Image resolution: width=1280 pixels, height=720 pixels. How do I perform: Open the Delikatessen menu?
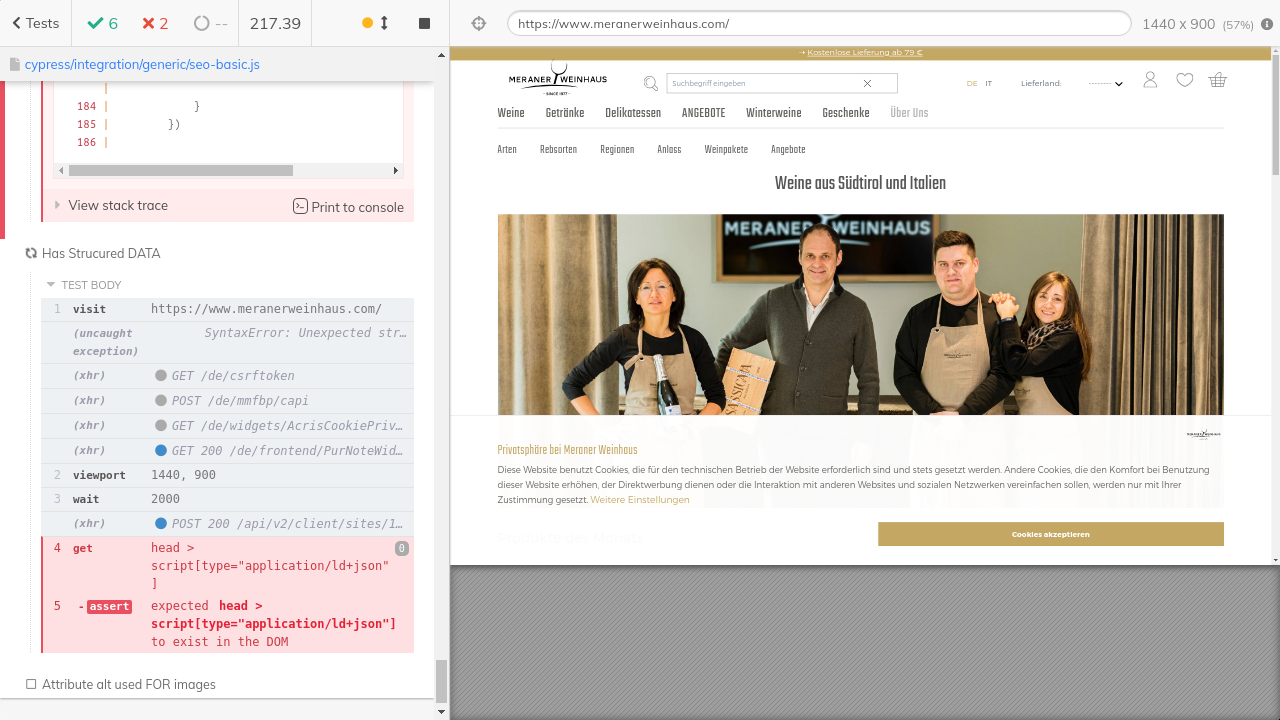[632, 113]
